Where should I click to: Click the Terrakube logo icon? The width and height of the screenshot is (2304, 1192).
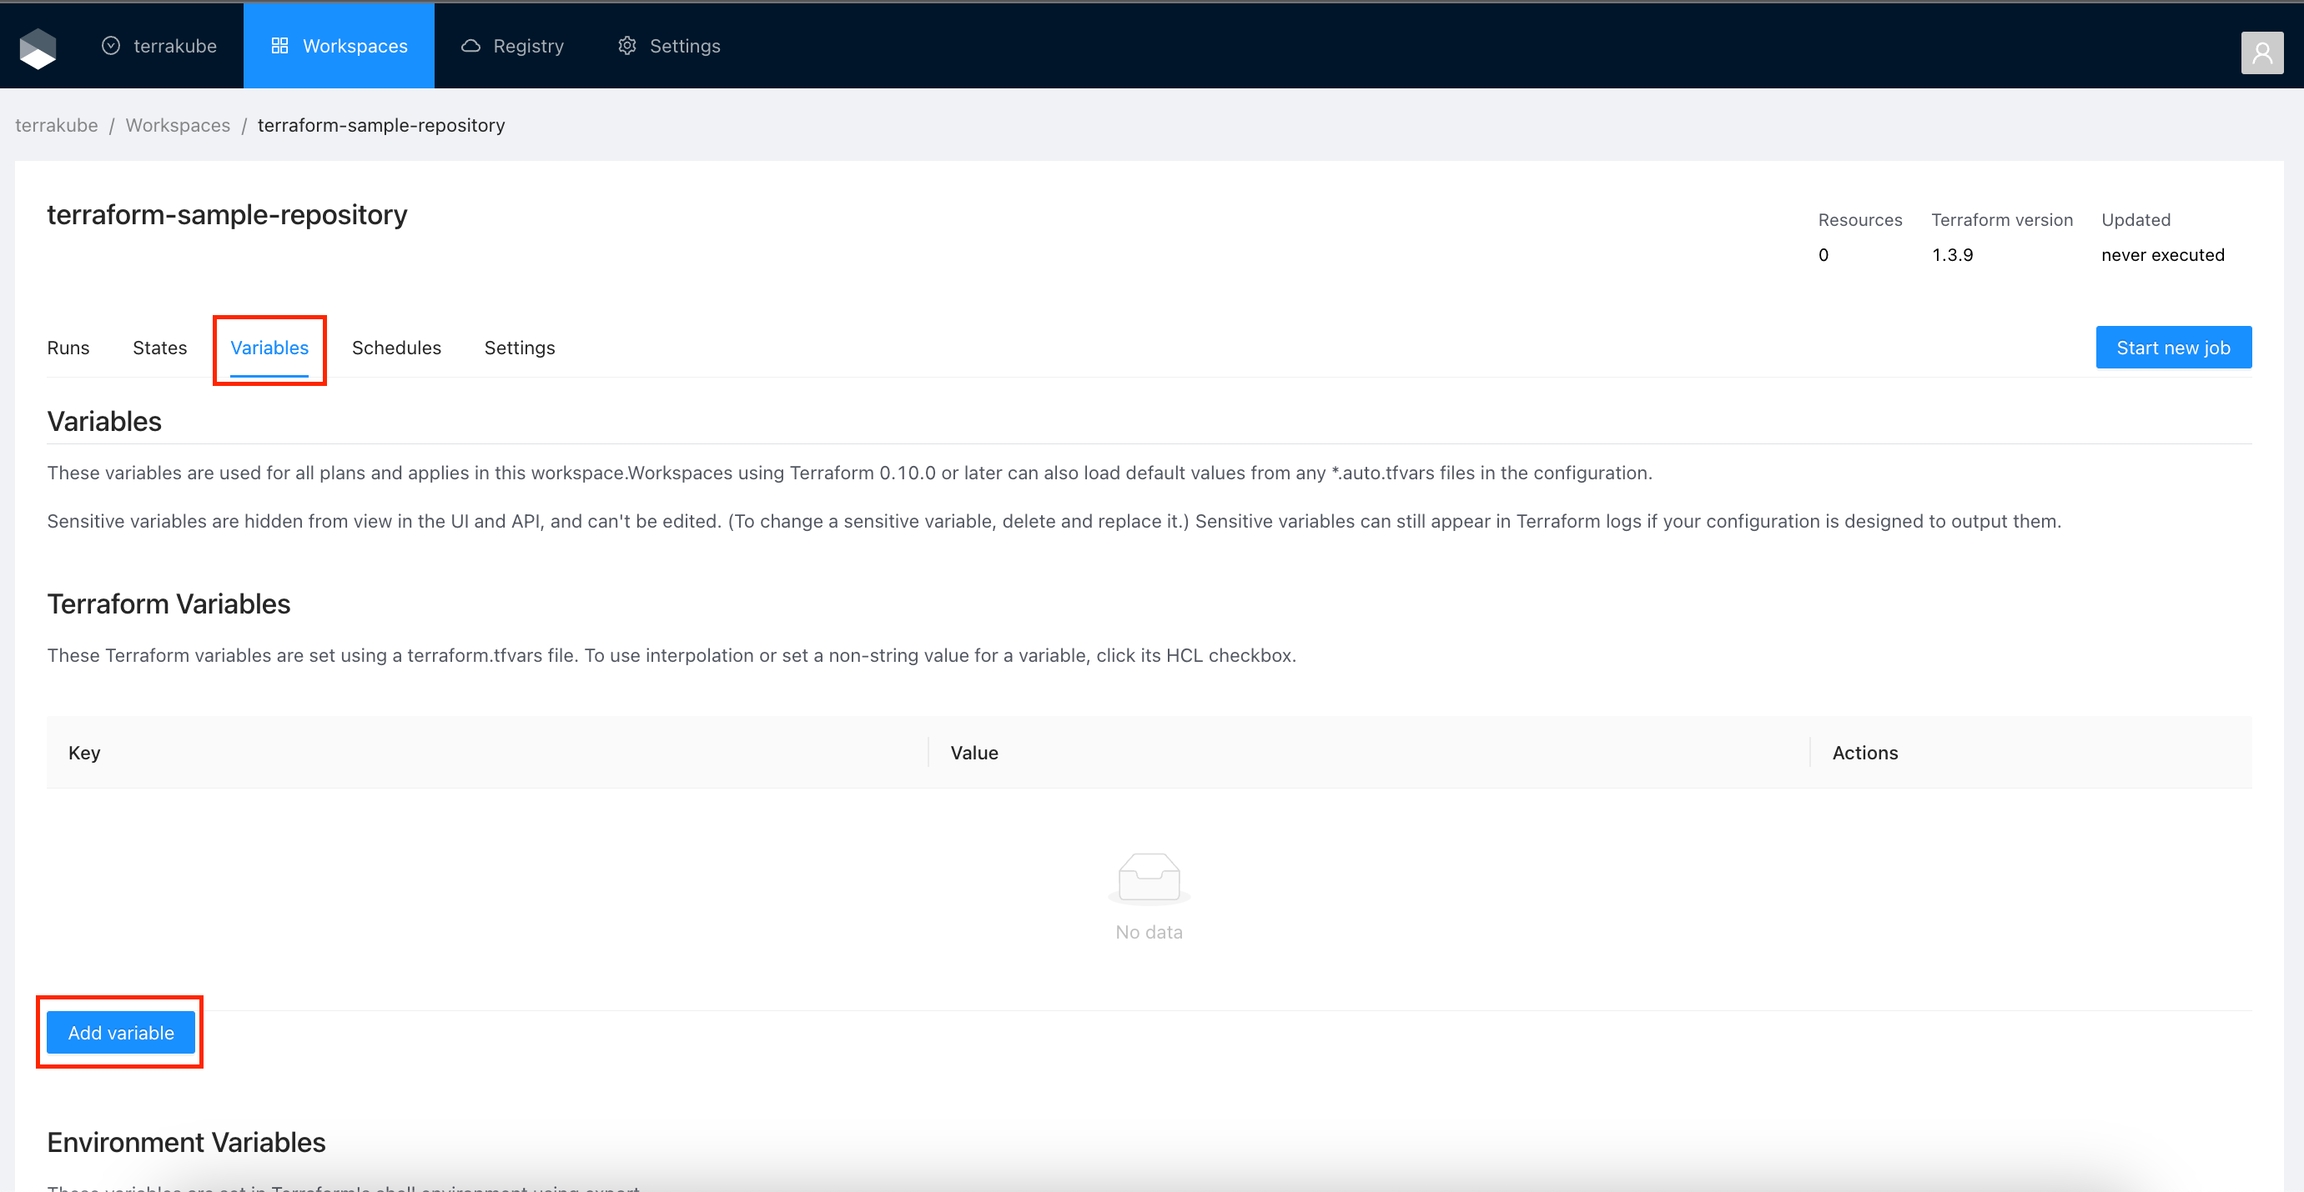[38, 47]
